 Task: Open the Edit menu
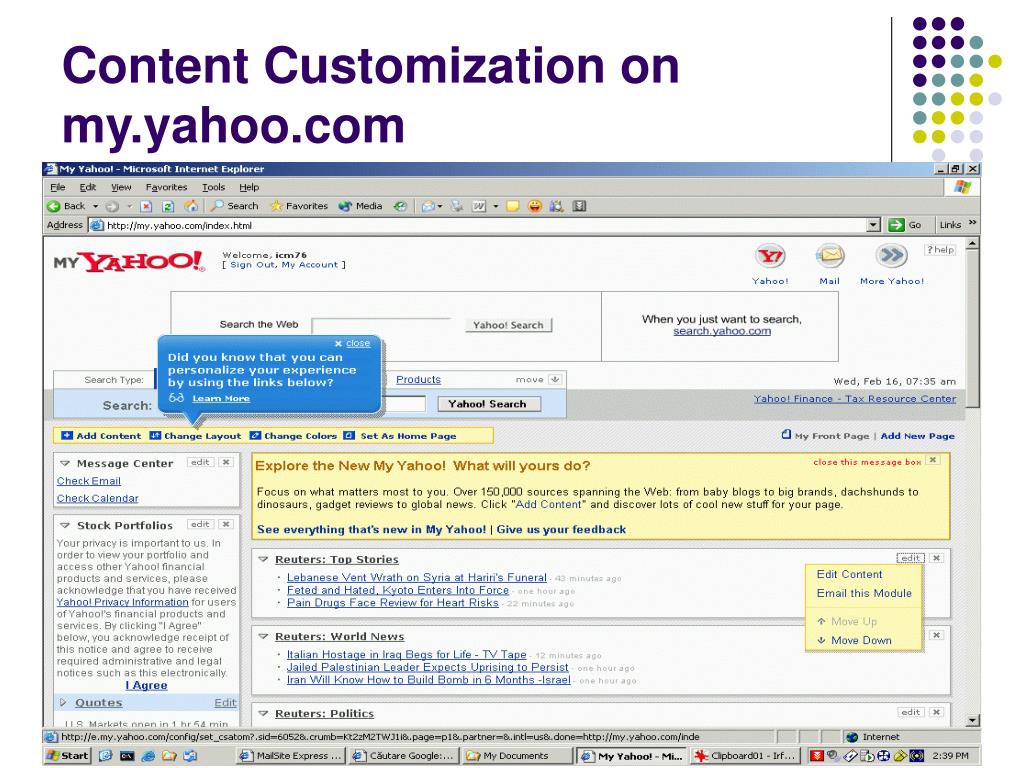pos(88,187)
